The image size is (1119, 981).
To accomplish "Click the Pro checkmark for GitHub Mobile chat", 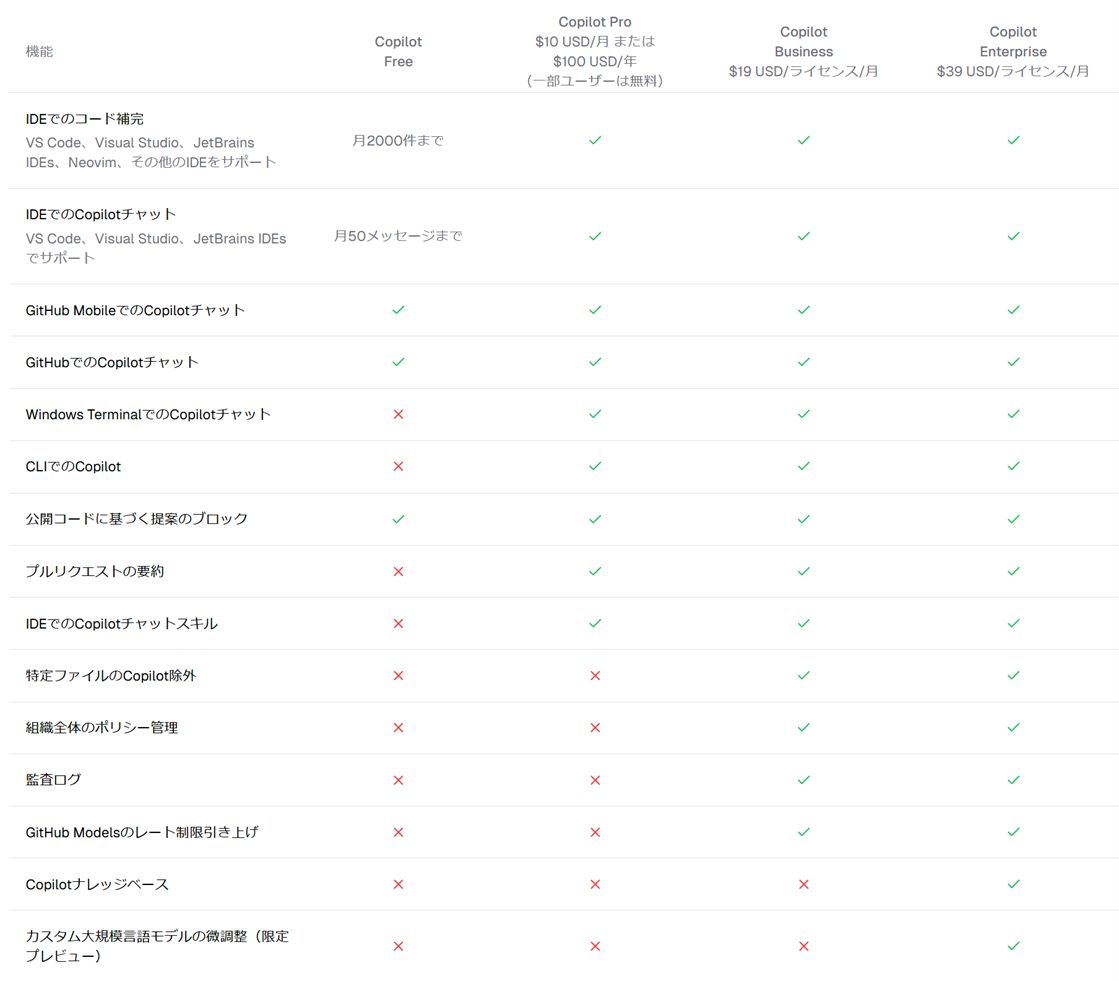I will 595,310.
